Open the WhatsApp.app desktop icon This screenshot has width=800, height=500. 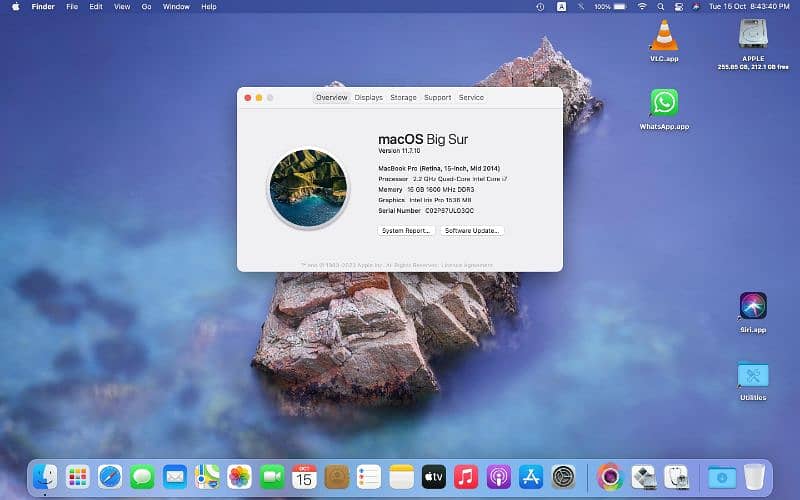click(664, 103)
